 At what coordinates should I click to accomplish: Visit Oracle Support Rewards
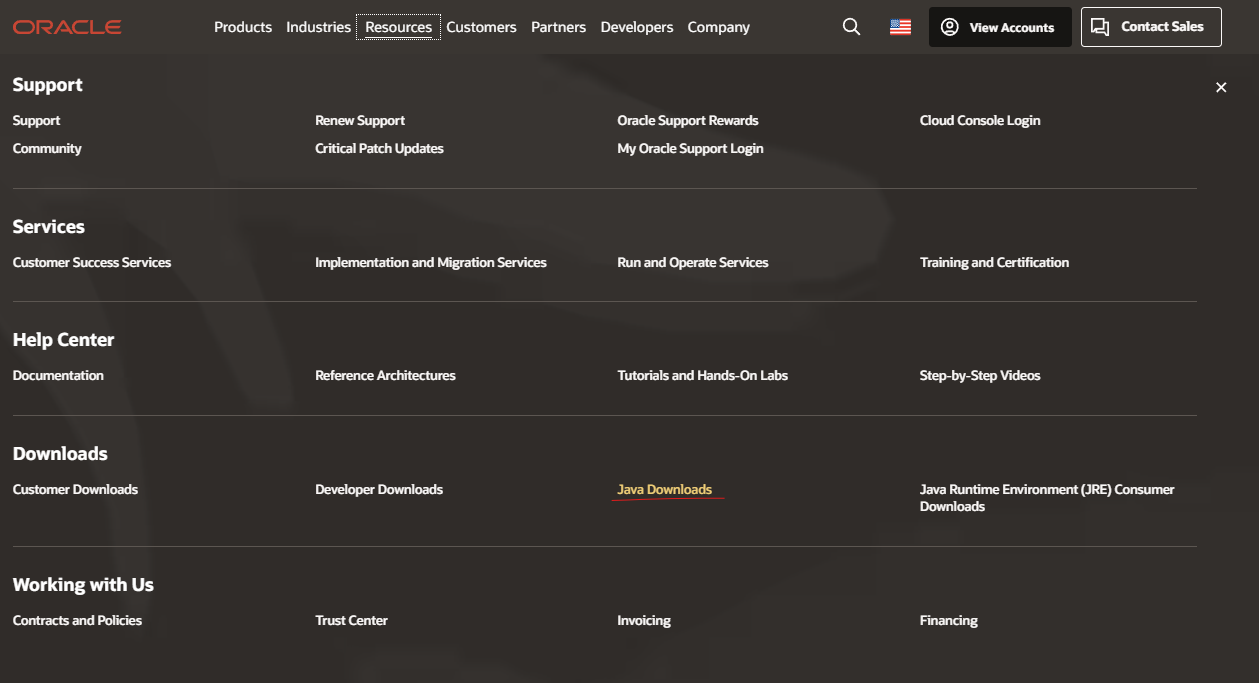pos(688,120)
